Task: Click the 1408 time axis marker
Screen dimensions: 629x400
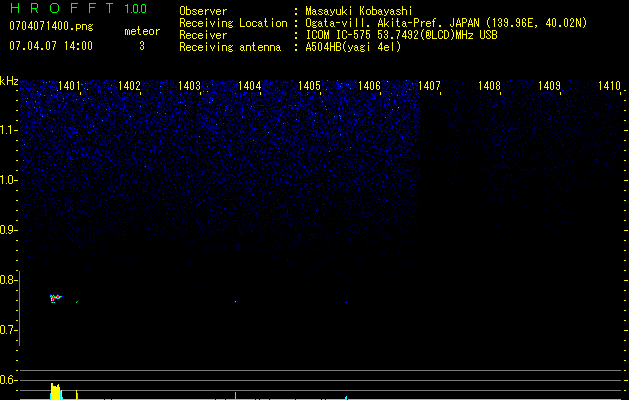Action: pos(489,86)
